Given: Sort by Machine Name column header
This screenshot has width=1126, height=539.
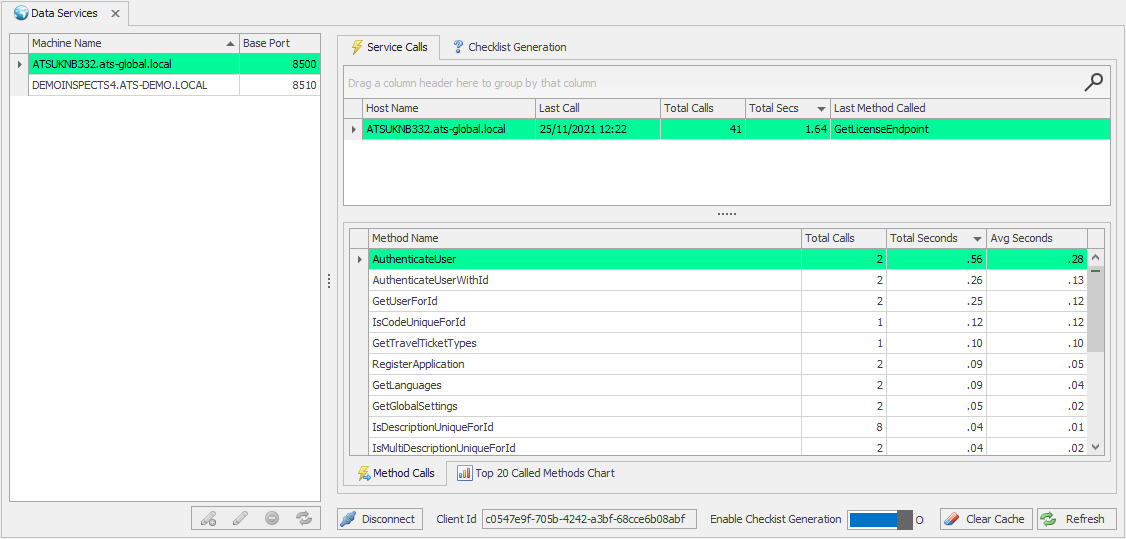Looking at the screenshot, I should pos(134,43).
